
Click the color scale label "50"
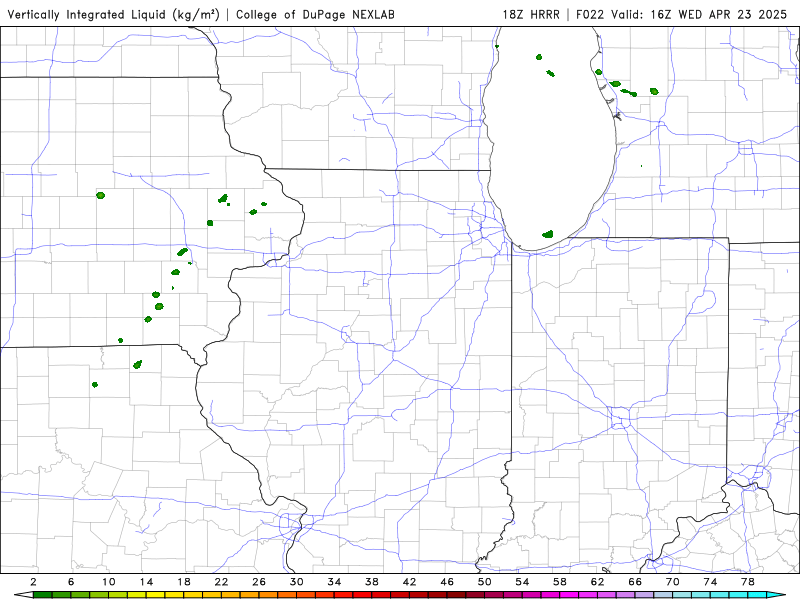(x=485, y=582)
